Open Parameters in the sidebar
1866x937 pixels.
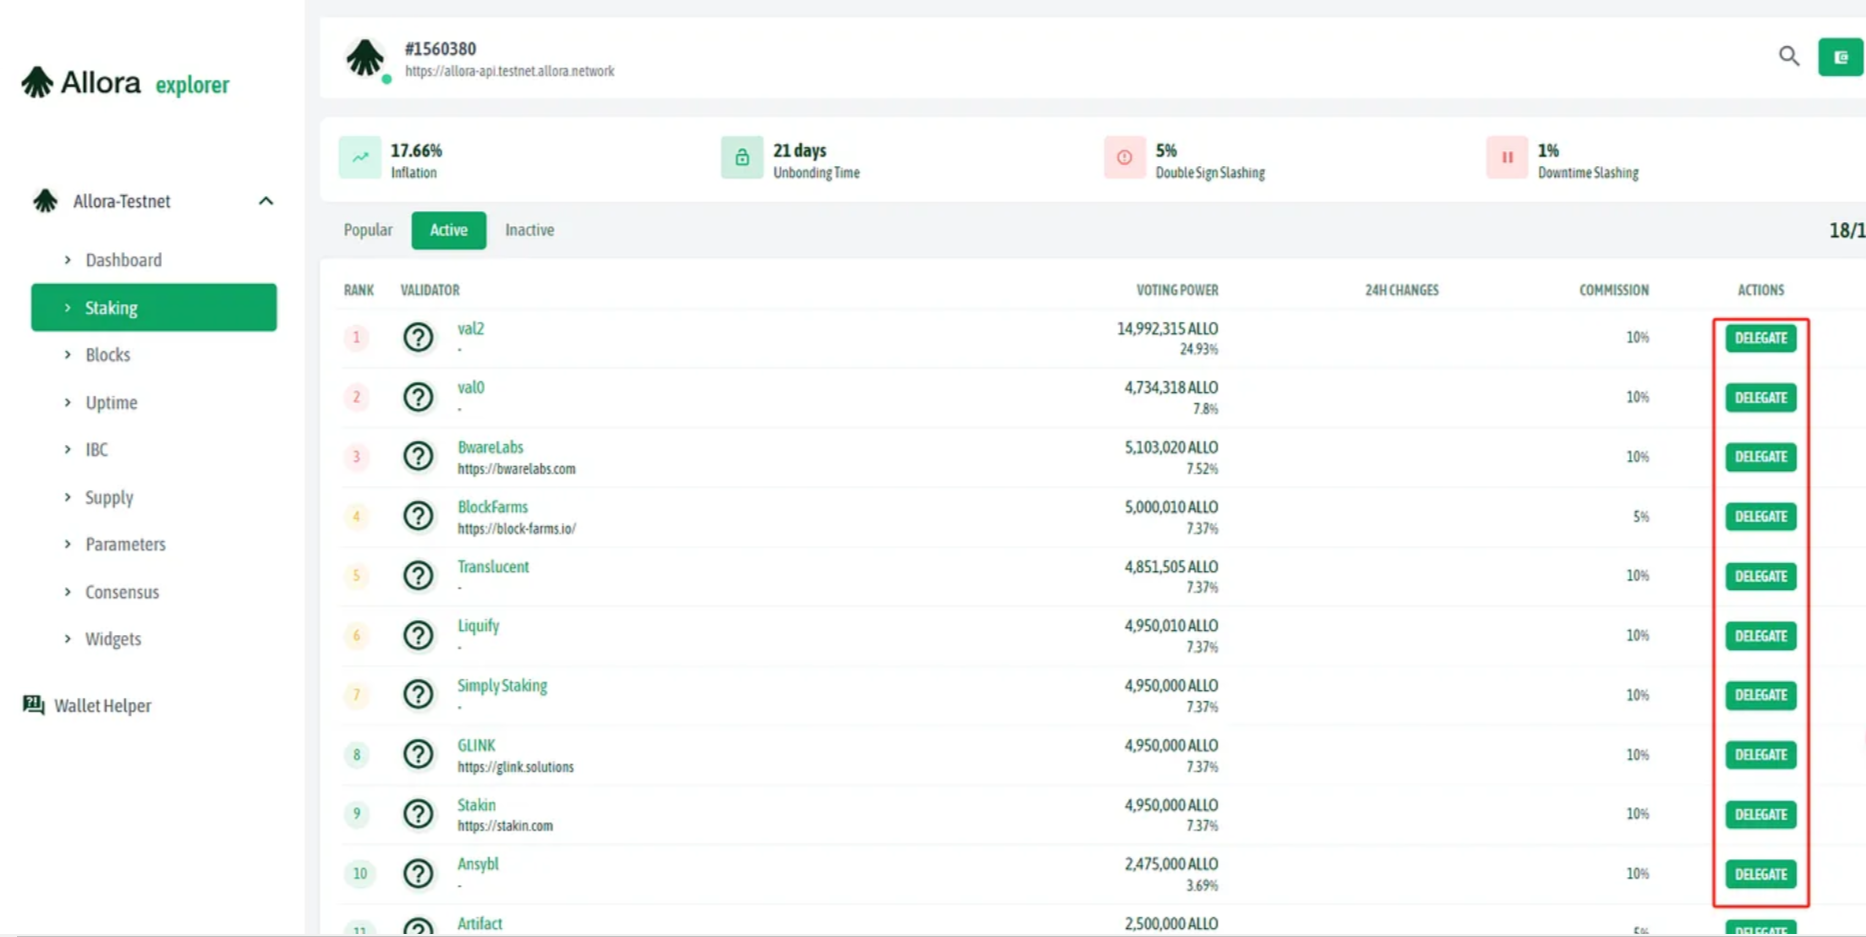click(x=125, y=544)
